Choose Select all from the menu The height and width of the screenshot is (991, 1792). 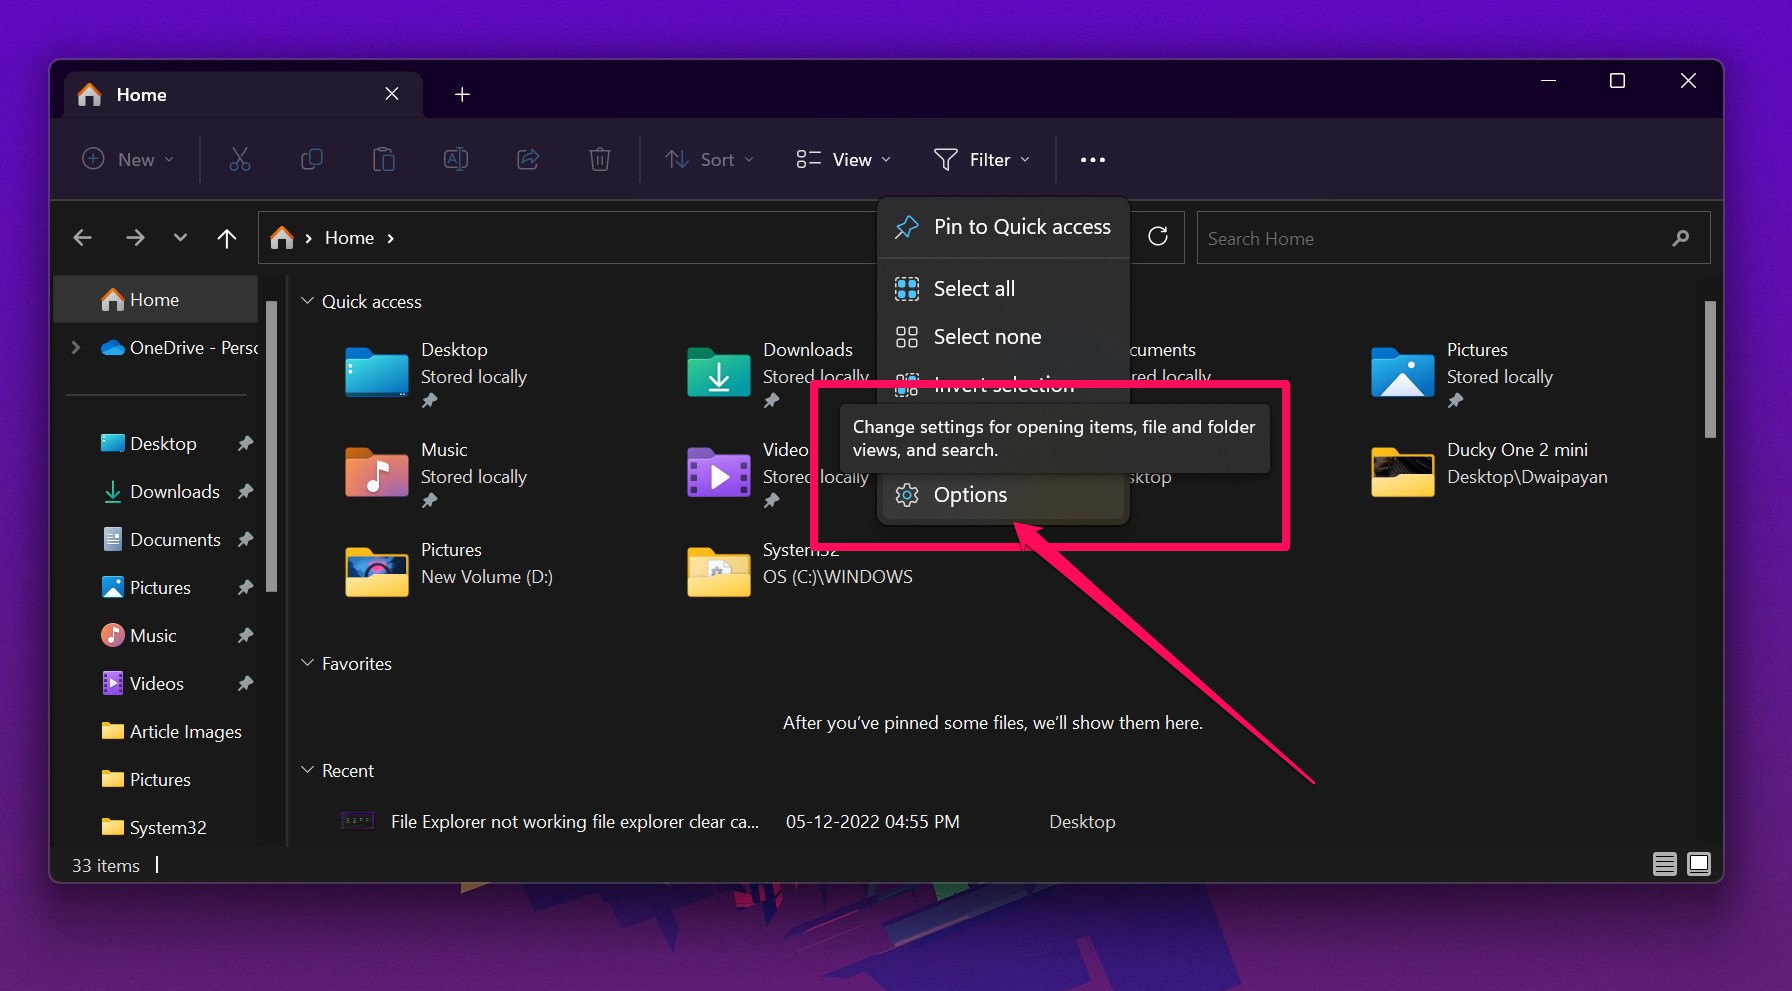pyautogui.click(x=973, y=288)
